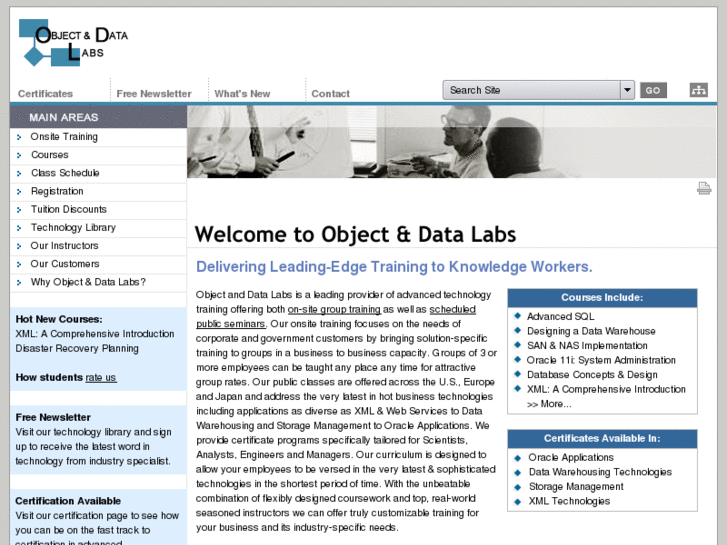Screen dimensions: 727x545
Task: Open Class Schedule in sidebar
Action: 65,173
